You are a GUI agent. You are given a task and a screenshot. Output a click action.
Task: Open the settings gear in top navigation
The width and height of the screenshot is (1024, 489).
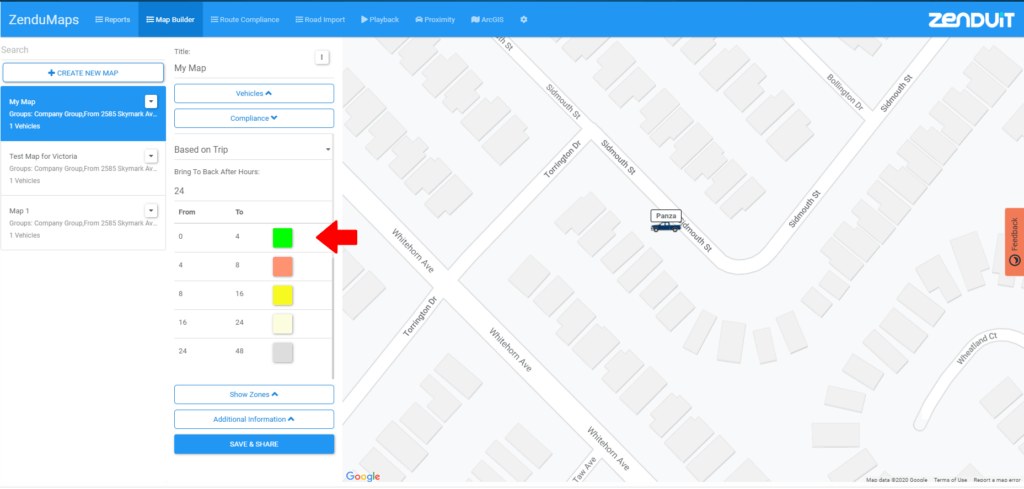[x=524, y=20]
